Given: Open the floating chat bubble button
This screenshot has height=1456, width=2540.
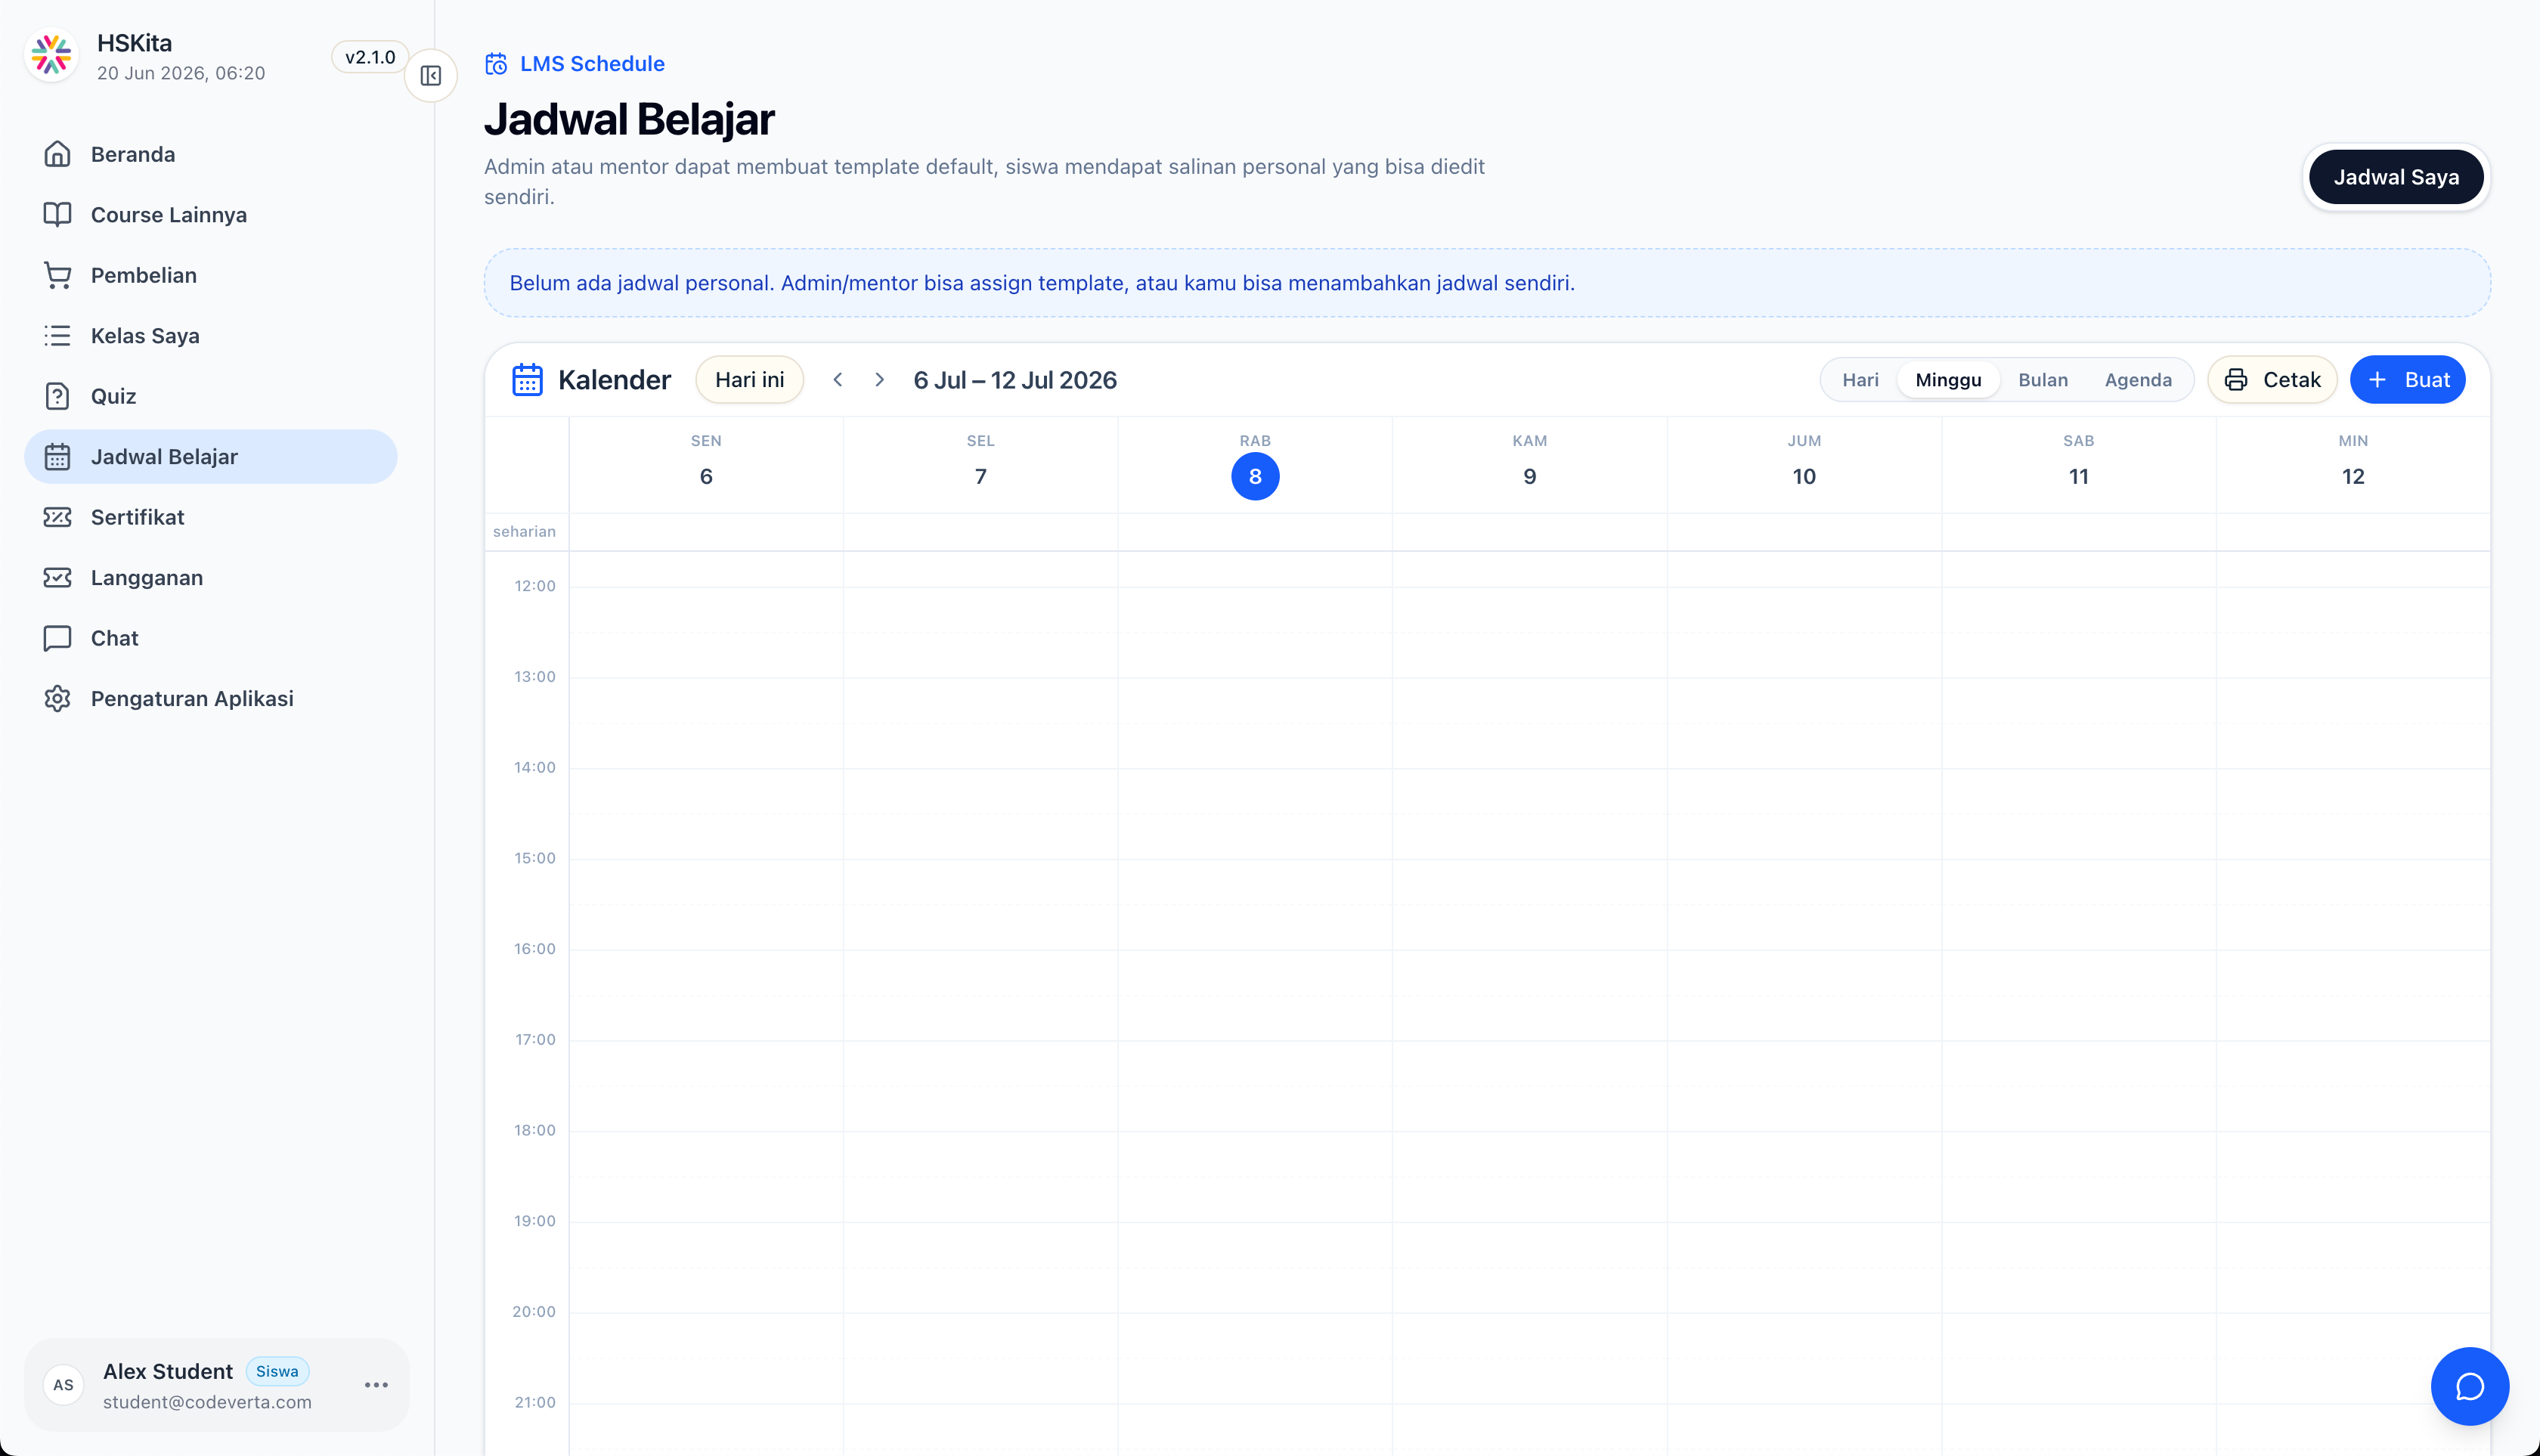Looking at the screenshot, I should [2469, 1386].
